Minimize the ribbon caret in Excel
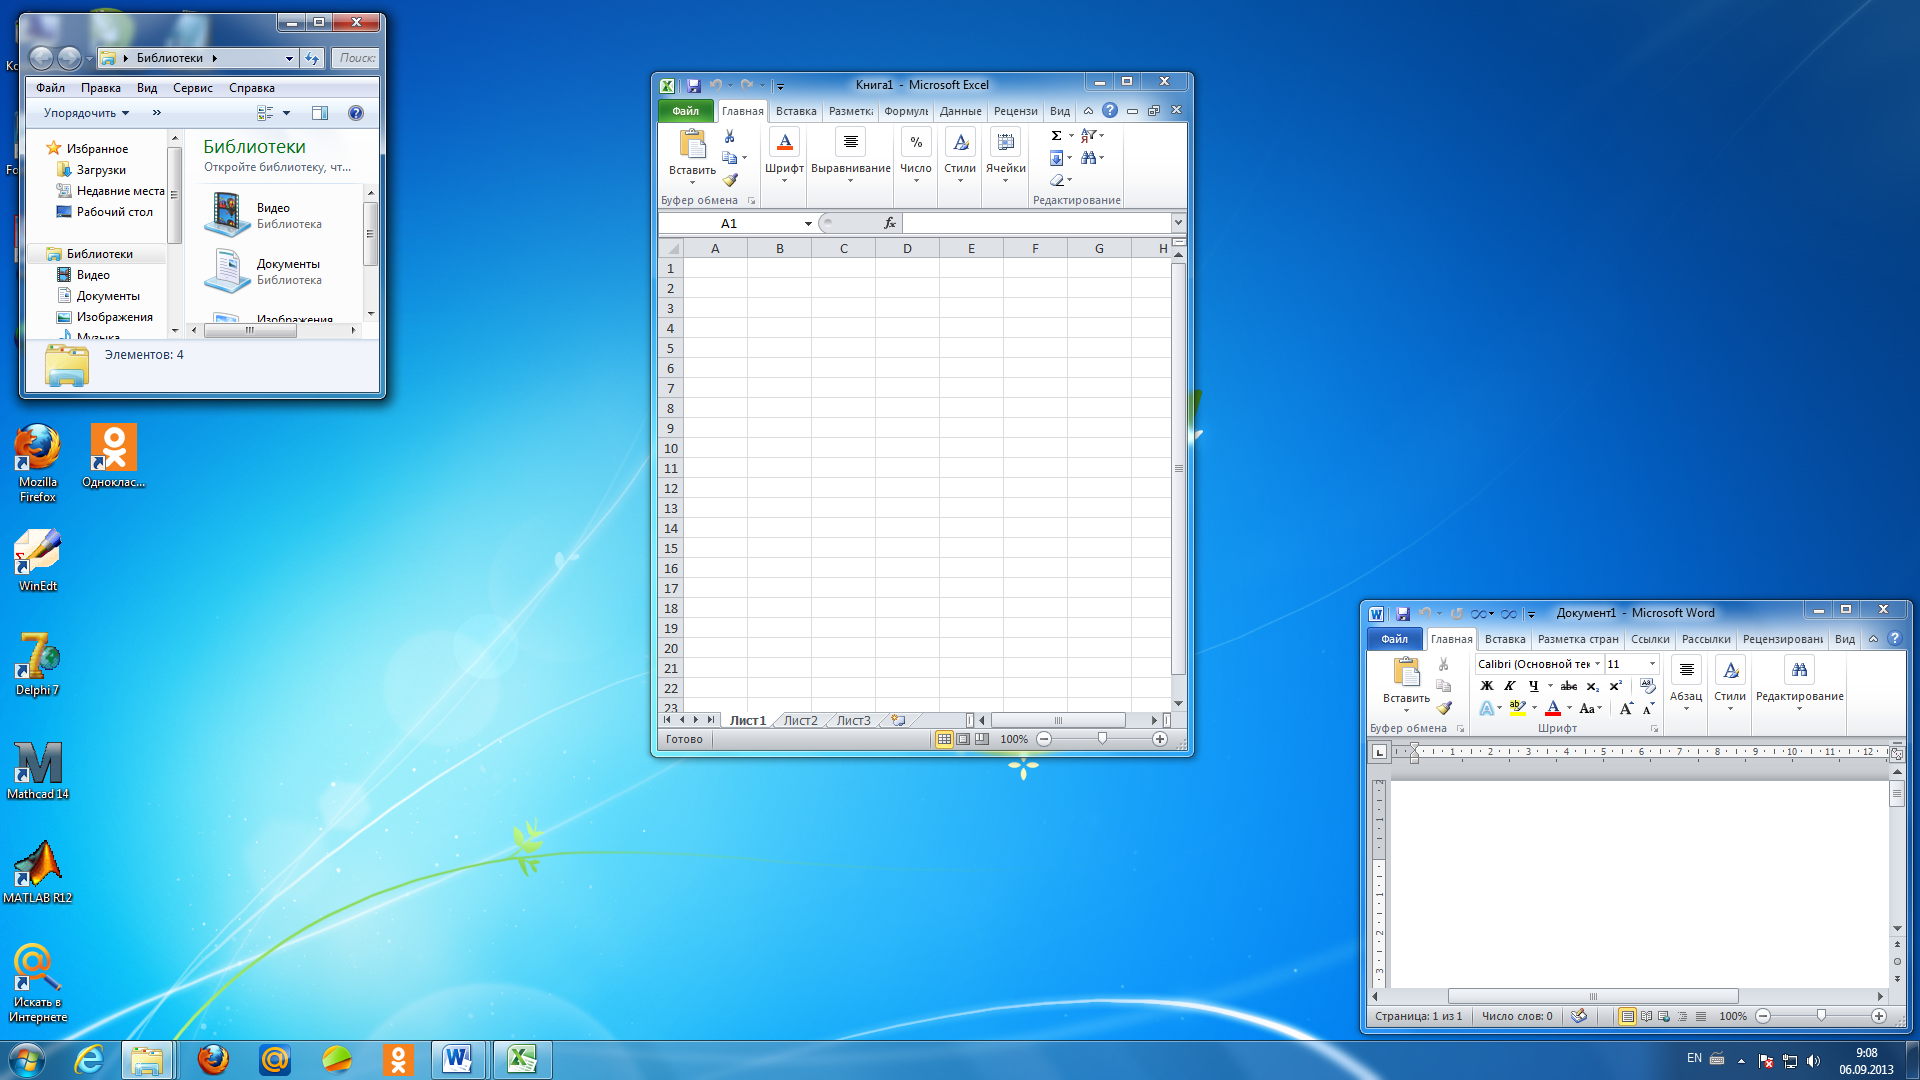Image resolution: width=1920 pixels, height=1080 pixels. (1089, 111)
